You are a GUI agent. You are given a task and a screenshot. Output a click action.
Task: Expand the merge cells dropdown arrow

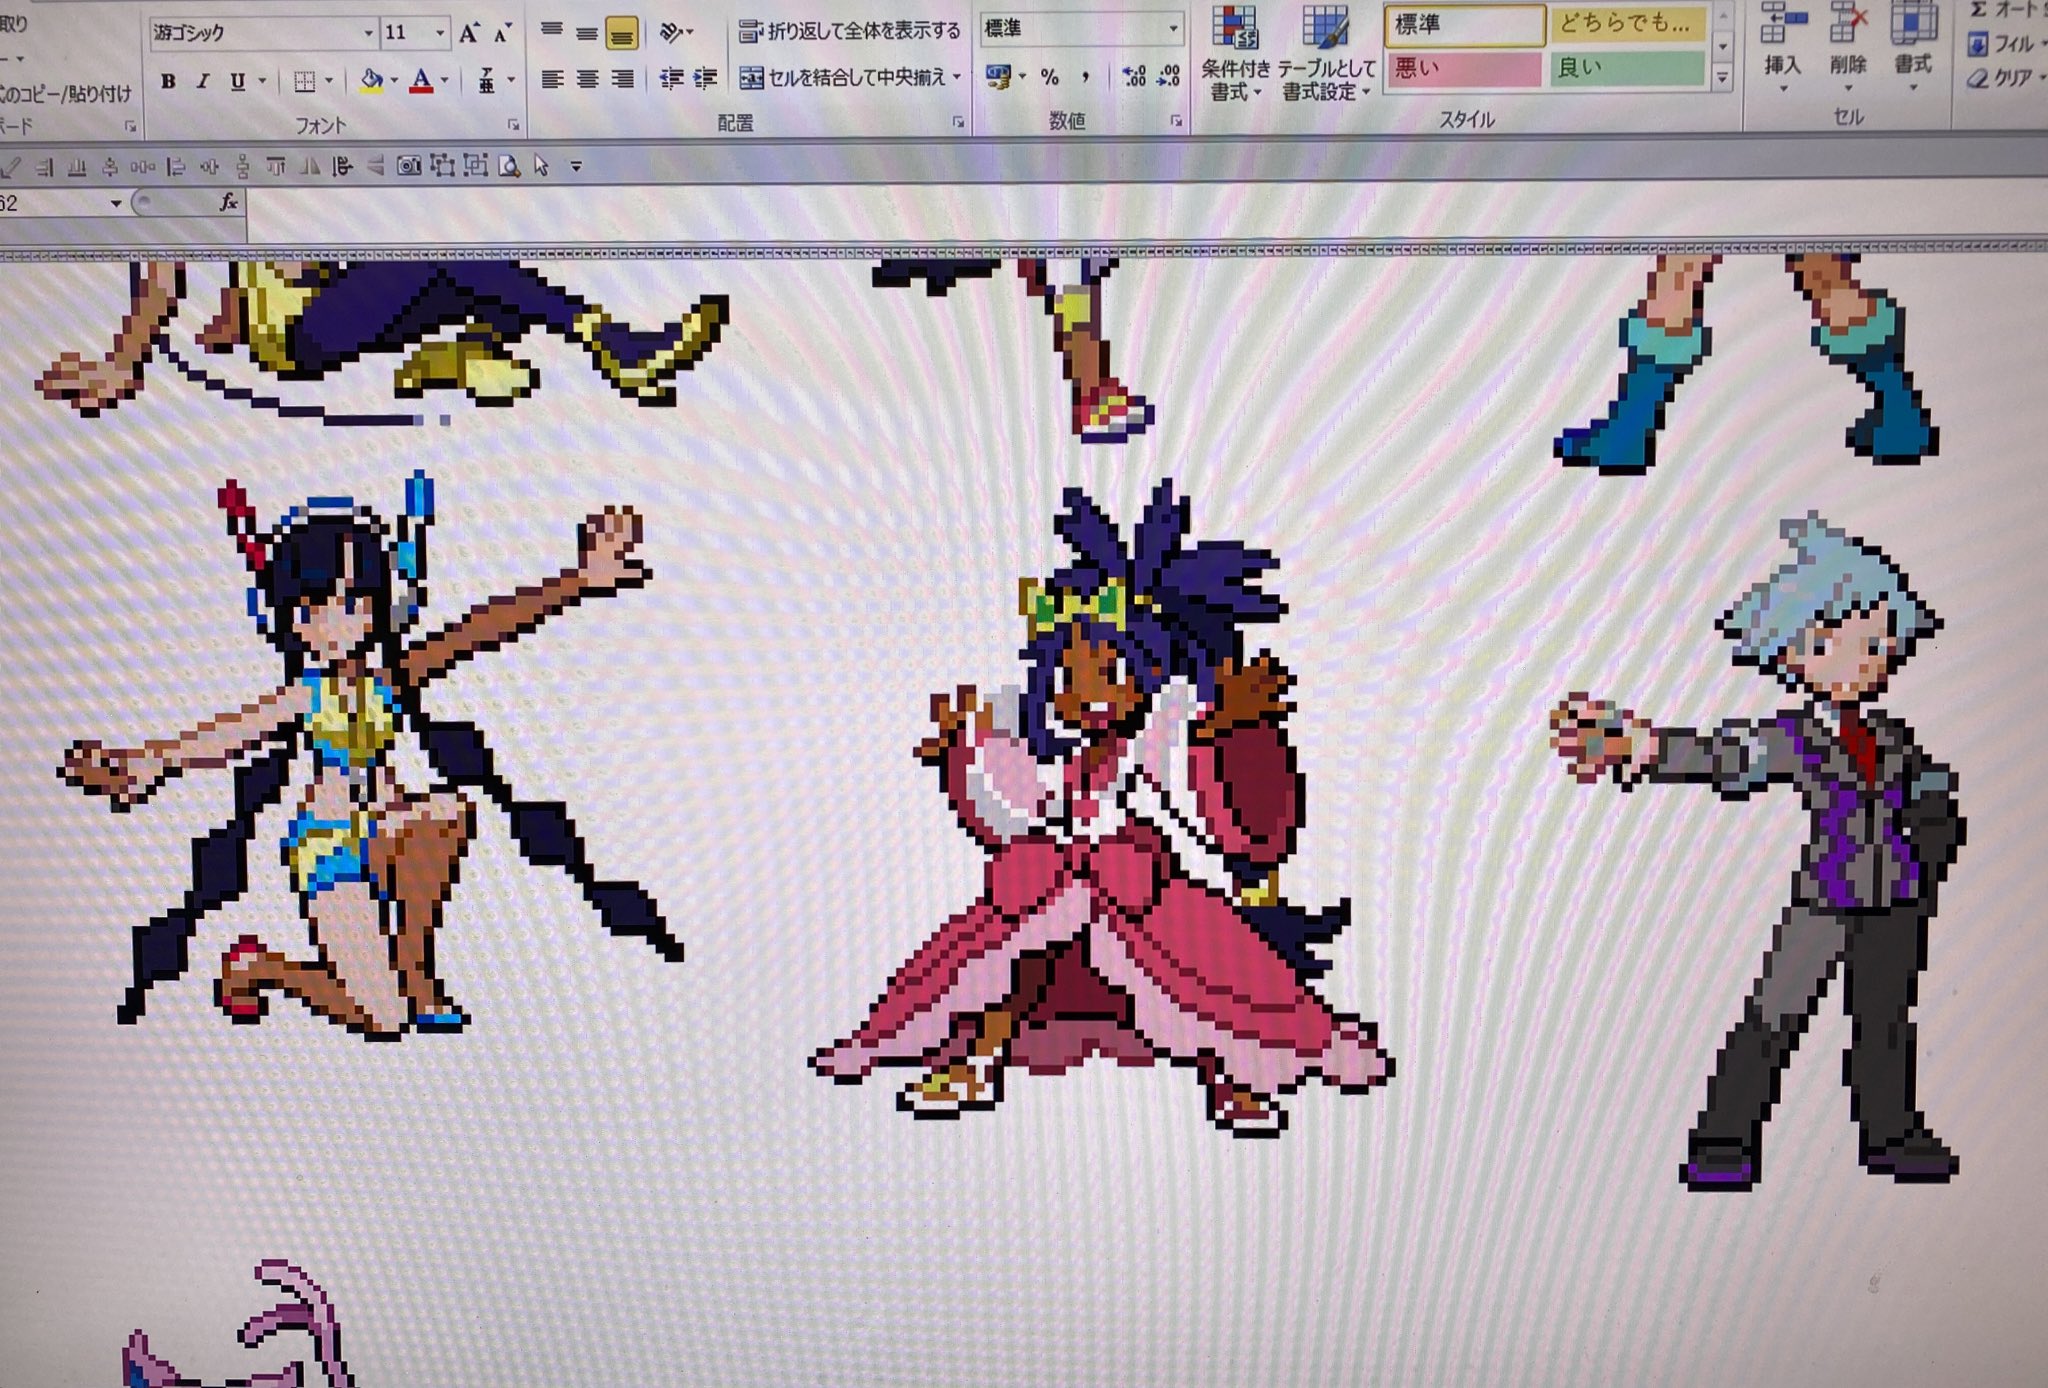[957, 76]
